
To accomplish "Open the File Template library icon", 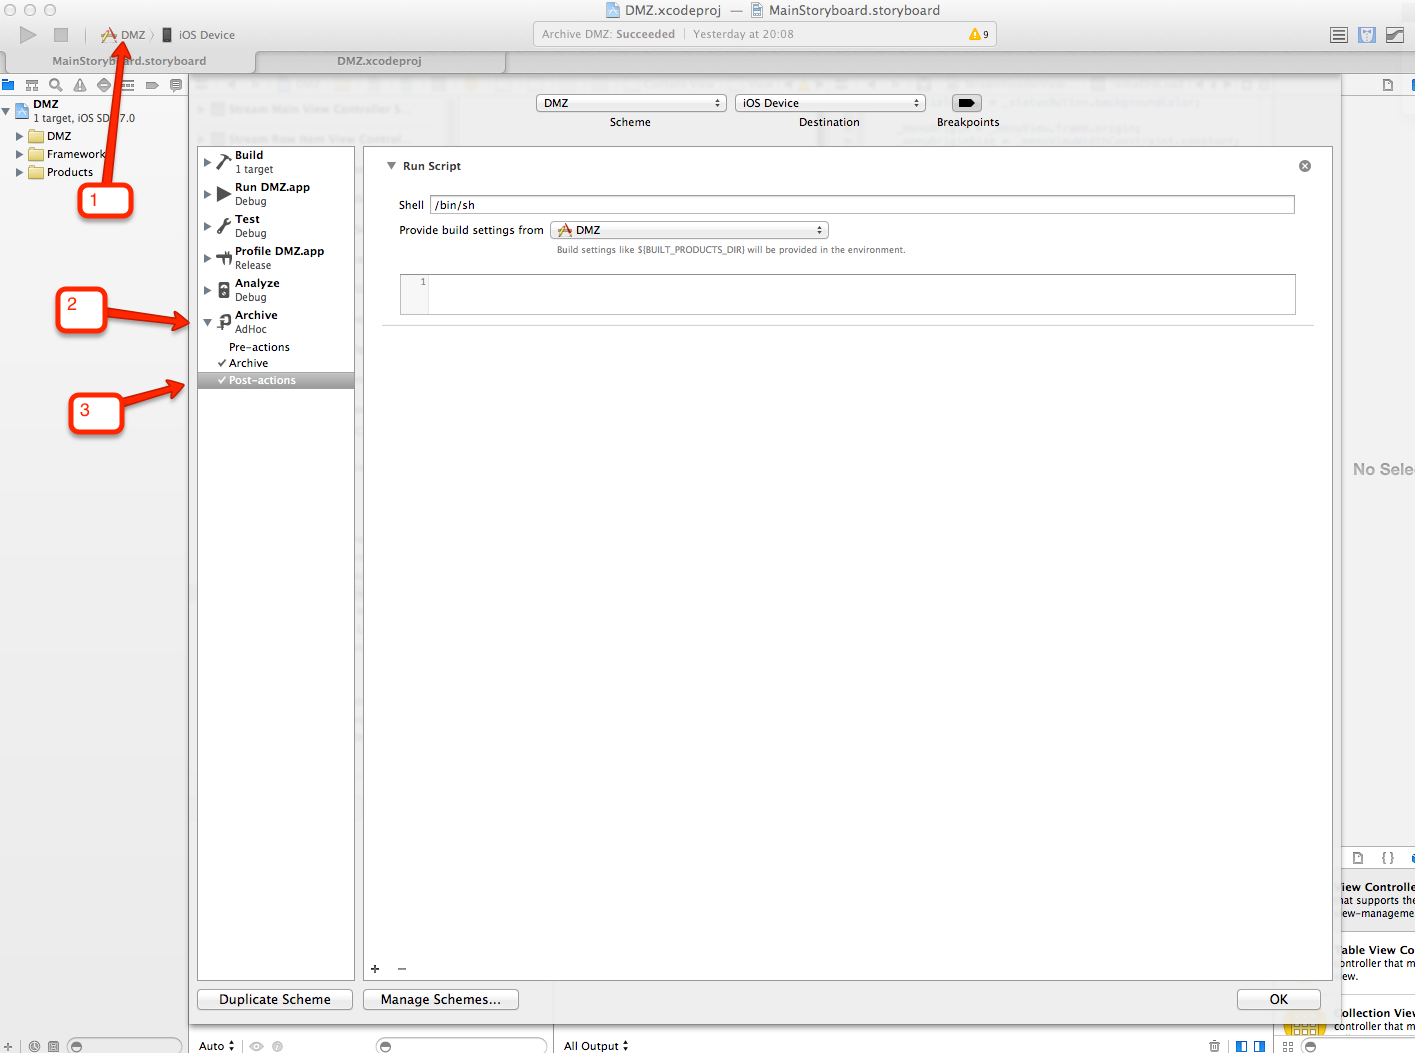I will pyautogui.click(x=1358, y=858).
